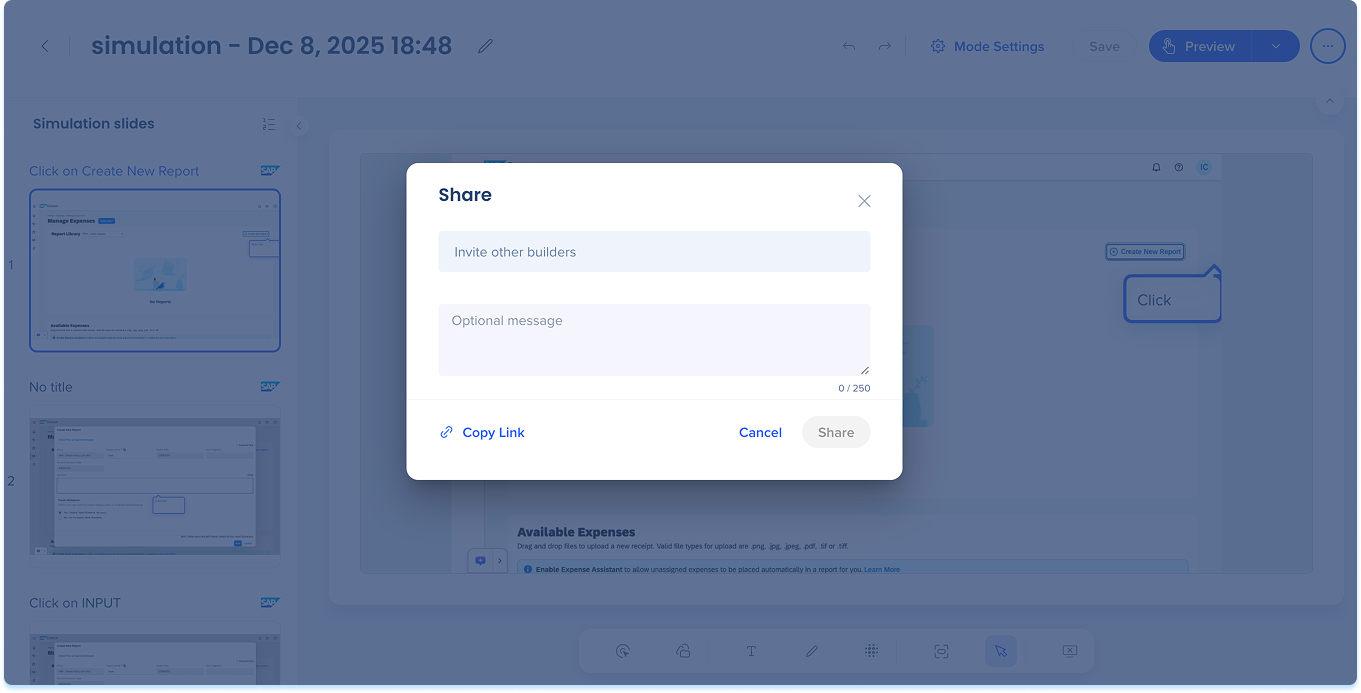Toggle the numbered list view icon
The height and width of the screenshot is (693, 1361).
pos(268,124)
